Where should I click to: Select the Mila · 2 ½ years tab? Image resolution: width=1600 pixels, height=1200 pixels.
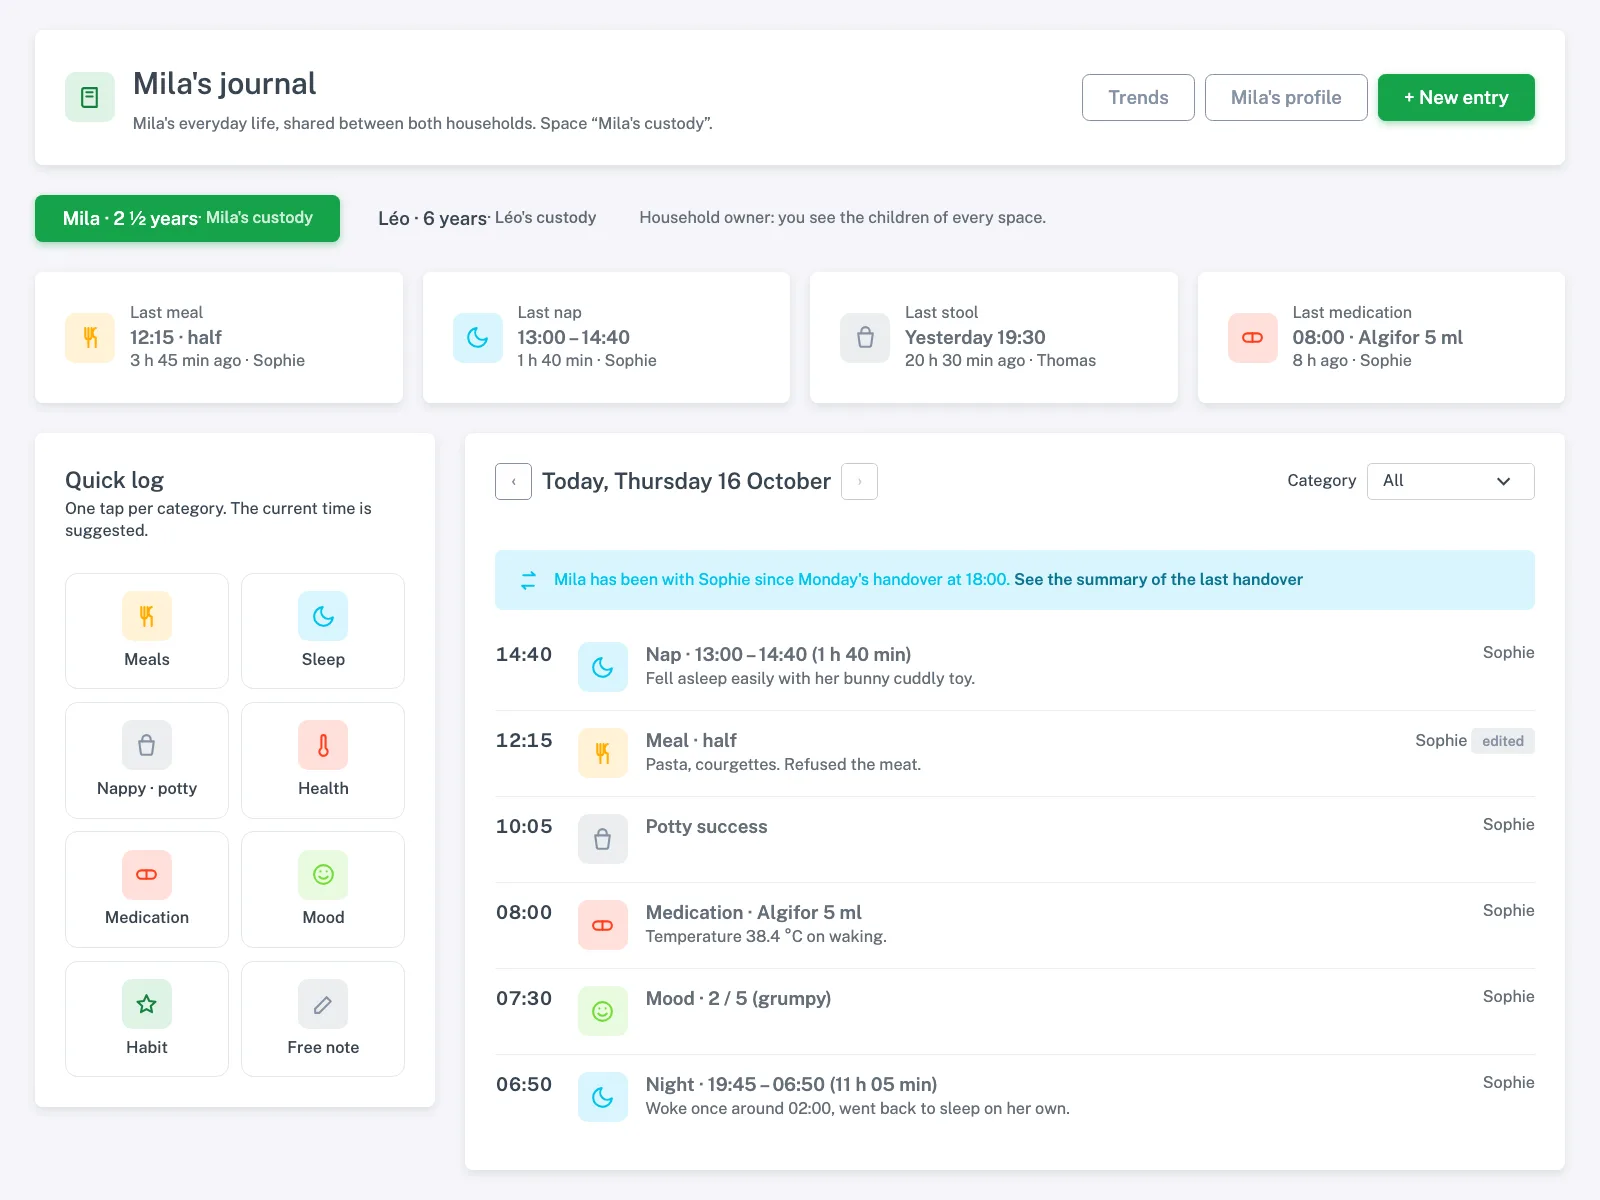tap(187, 218)
